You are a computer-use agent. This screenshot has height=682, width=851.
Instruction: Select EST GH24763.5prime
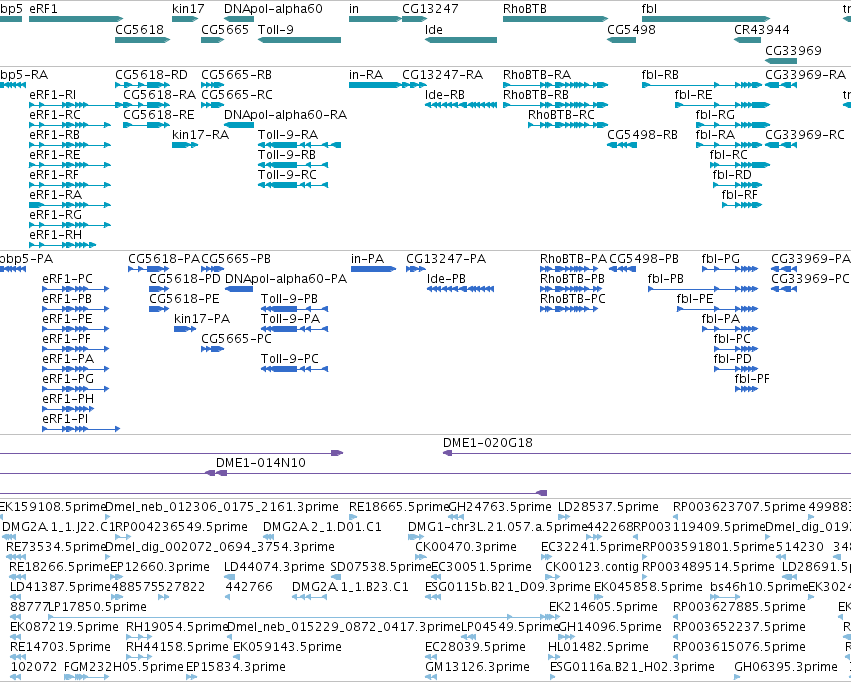[500, 506]
